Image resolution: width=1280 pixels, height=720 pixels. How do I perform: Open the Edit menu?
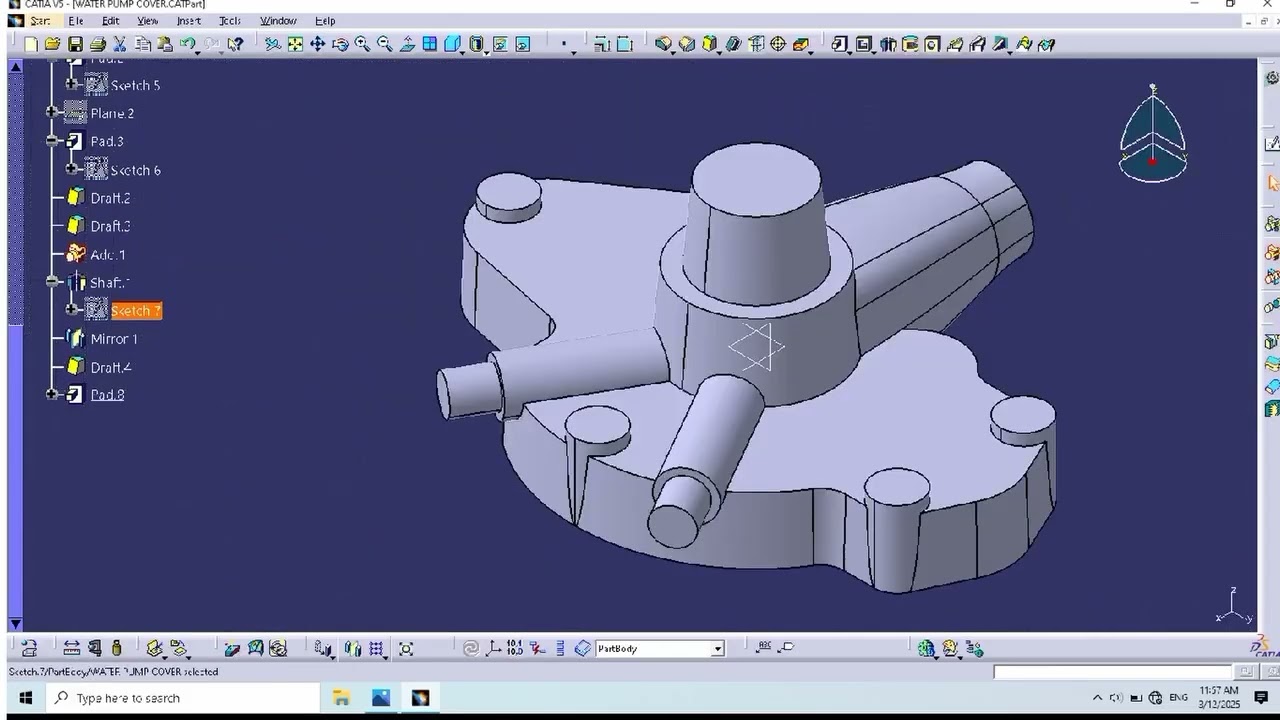click(x=111, y=21)
